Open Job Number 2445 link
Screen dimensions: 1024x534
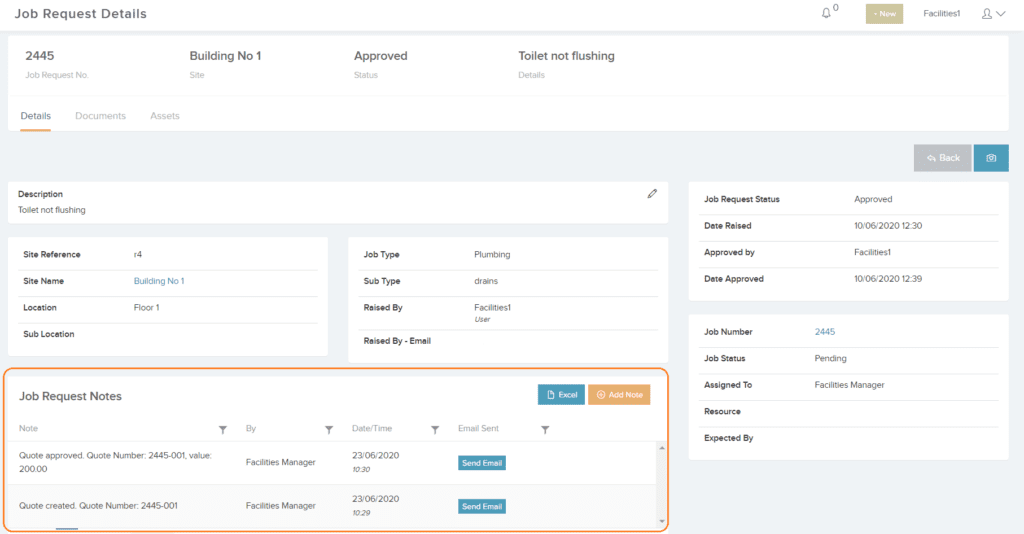(x=825, y=332)
